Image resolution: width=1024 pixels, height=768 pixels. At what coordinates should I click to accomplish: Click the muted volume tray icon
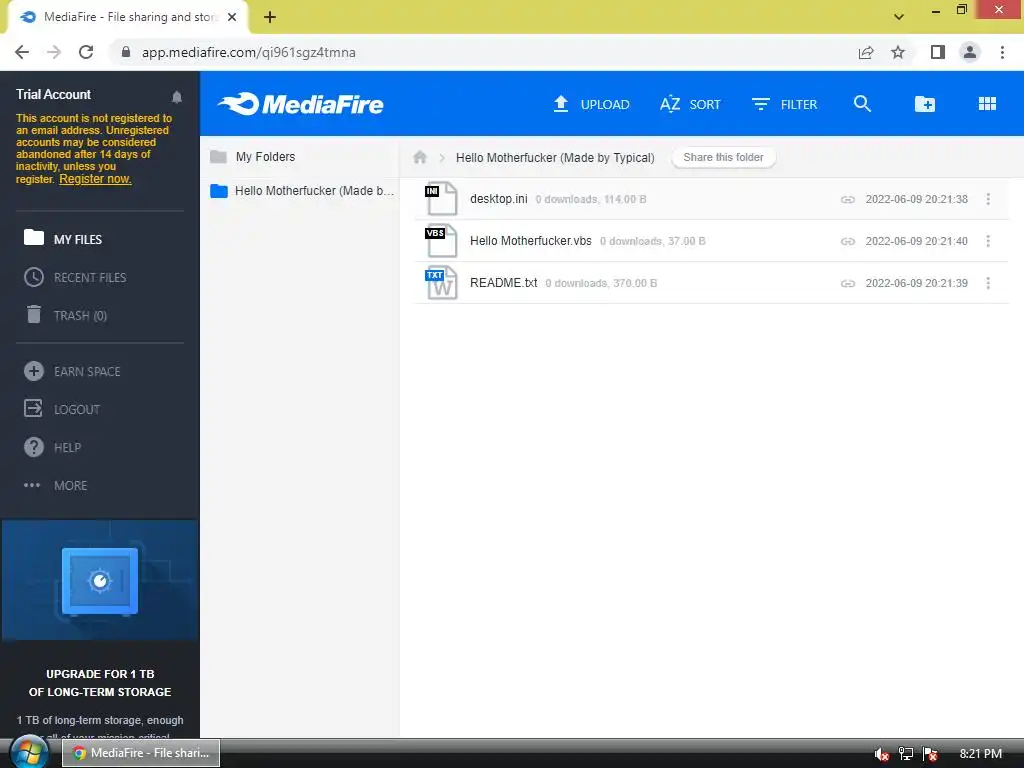pos(882,754)
